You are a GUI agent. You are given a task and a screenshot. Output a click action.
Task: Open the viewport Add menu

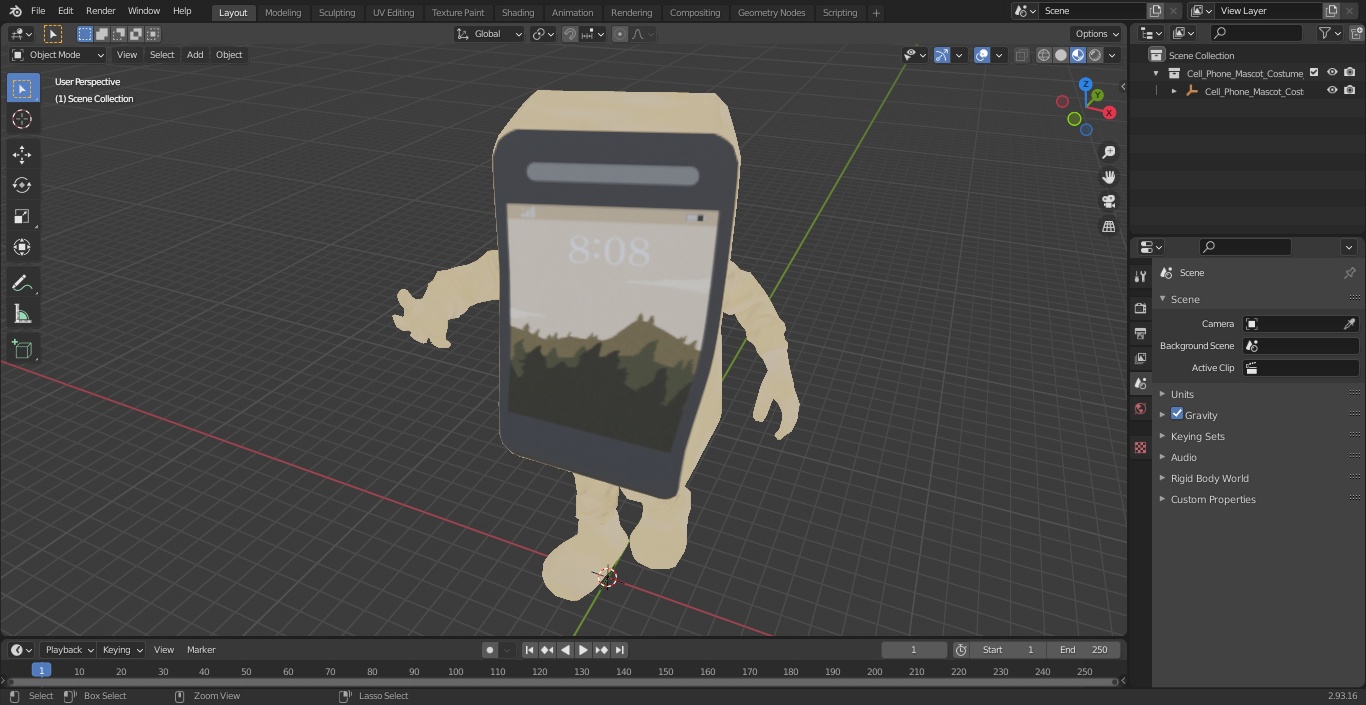[x=195, y=55]
